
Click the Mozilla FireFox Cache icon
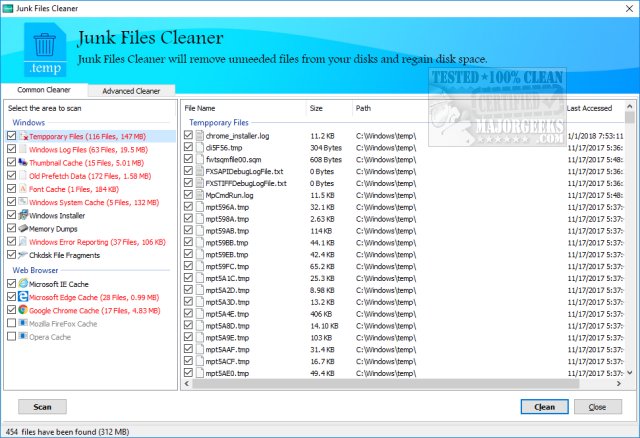[x=23, y=323]
